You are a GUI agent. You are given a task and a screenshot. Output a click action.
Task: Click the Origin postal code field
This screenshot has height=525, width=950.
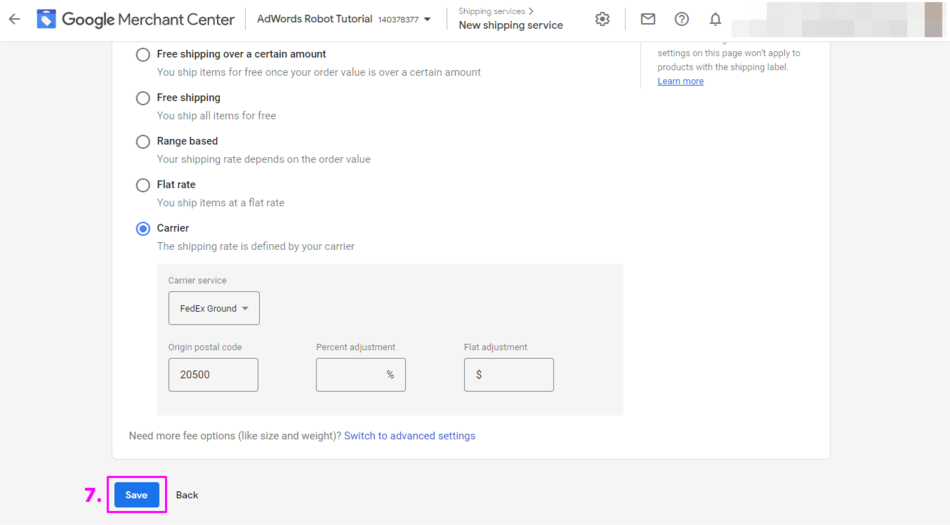pos(213,375)
